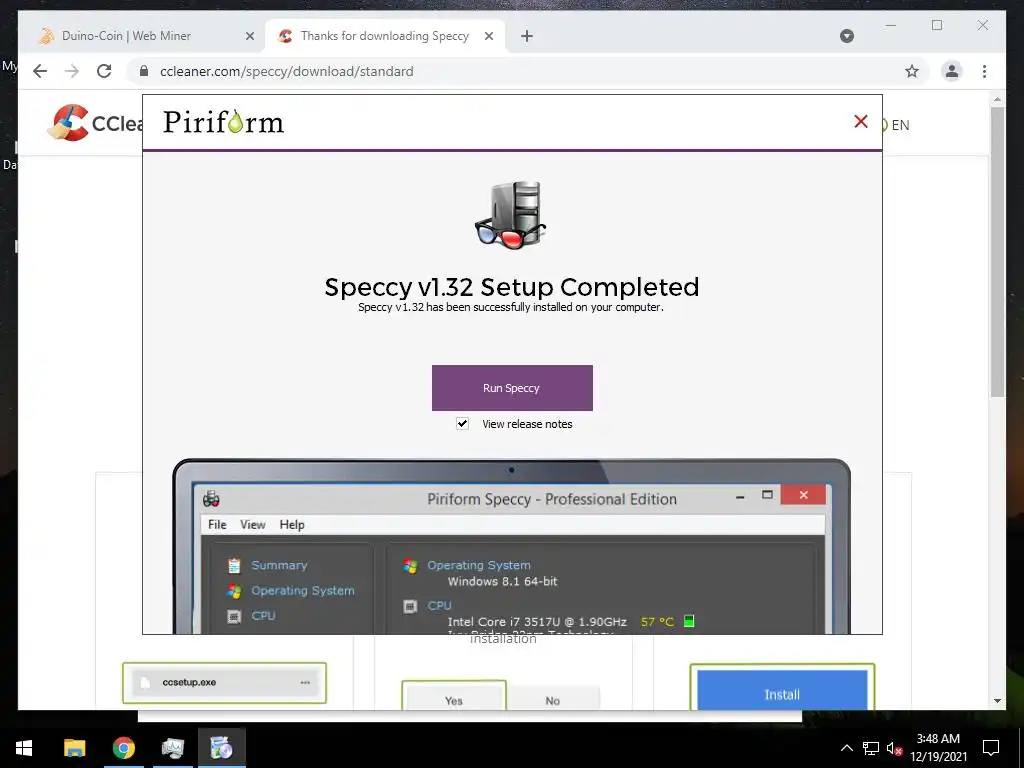Image resolution: width=1024 pixels, height=768 pixels.
Task: Click the network icon in system tray
Action: click(871, 748)
